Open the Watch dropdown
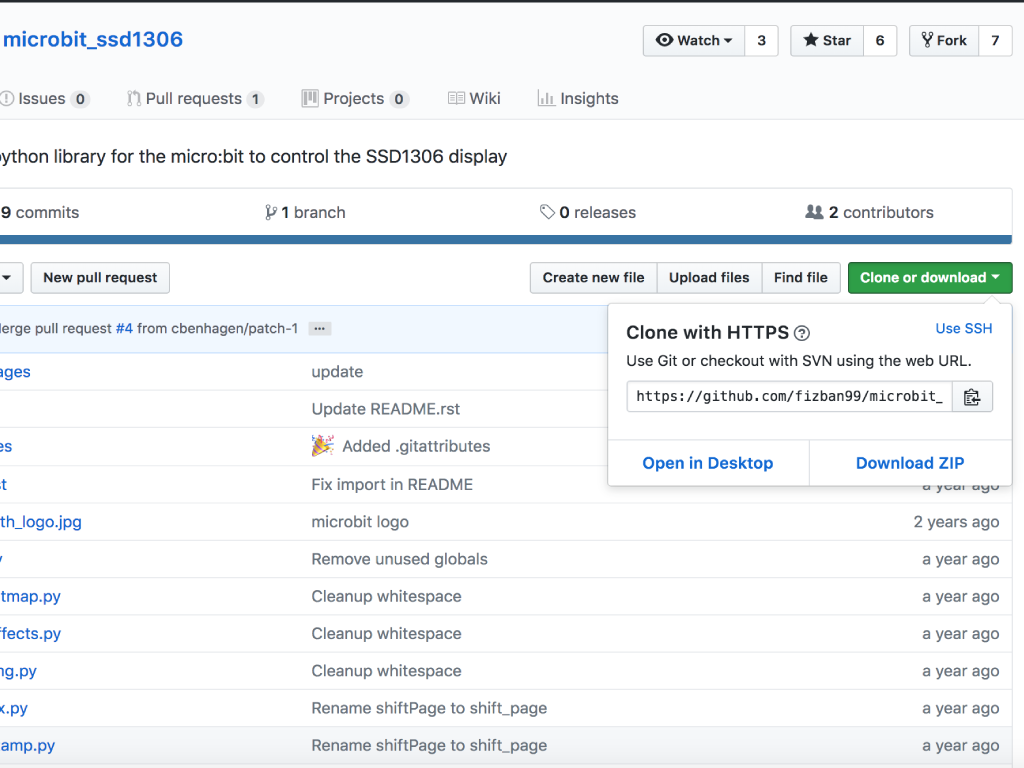The image size is (1024, 768). click(x=694, y=40)
